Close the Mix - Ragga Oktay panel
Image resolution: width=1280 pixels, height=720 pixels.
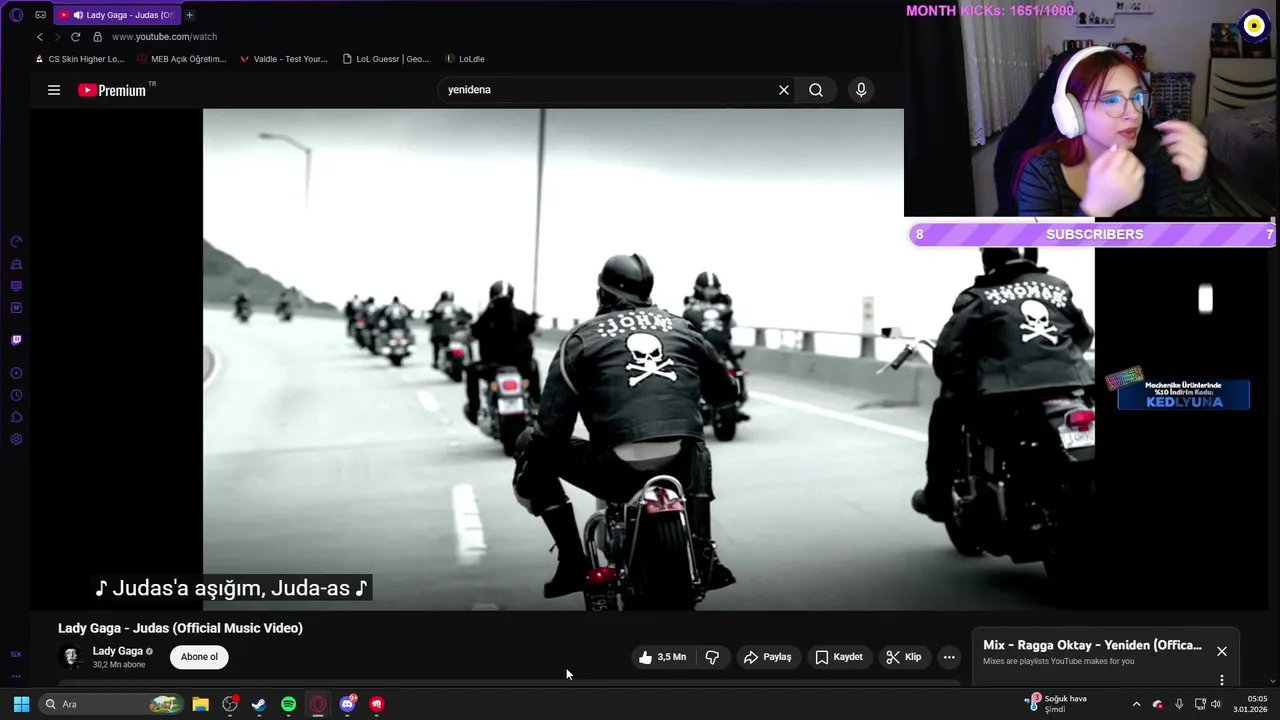[x=1222, y=651]
